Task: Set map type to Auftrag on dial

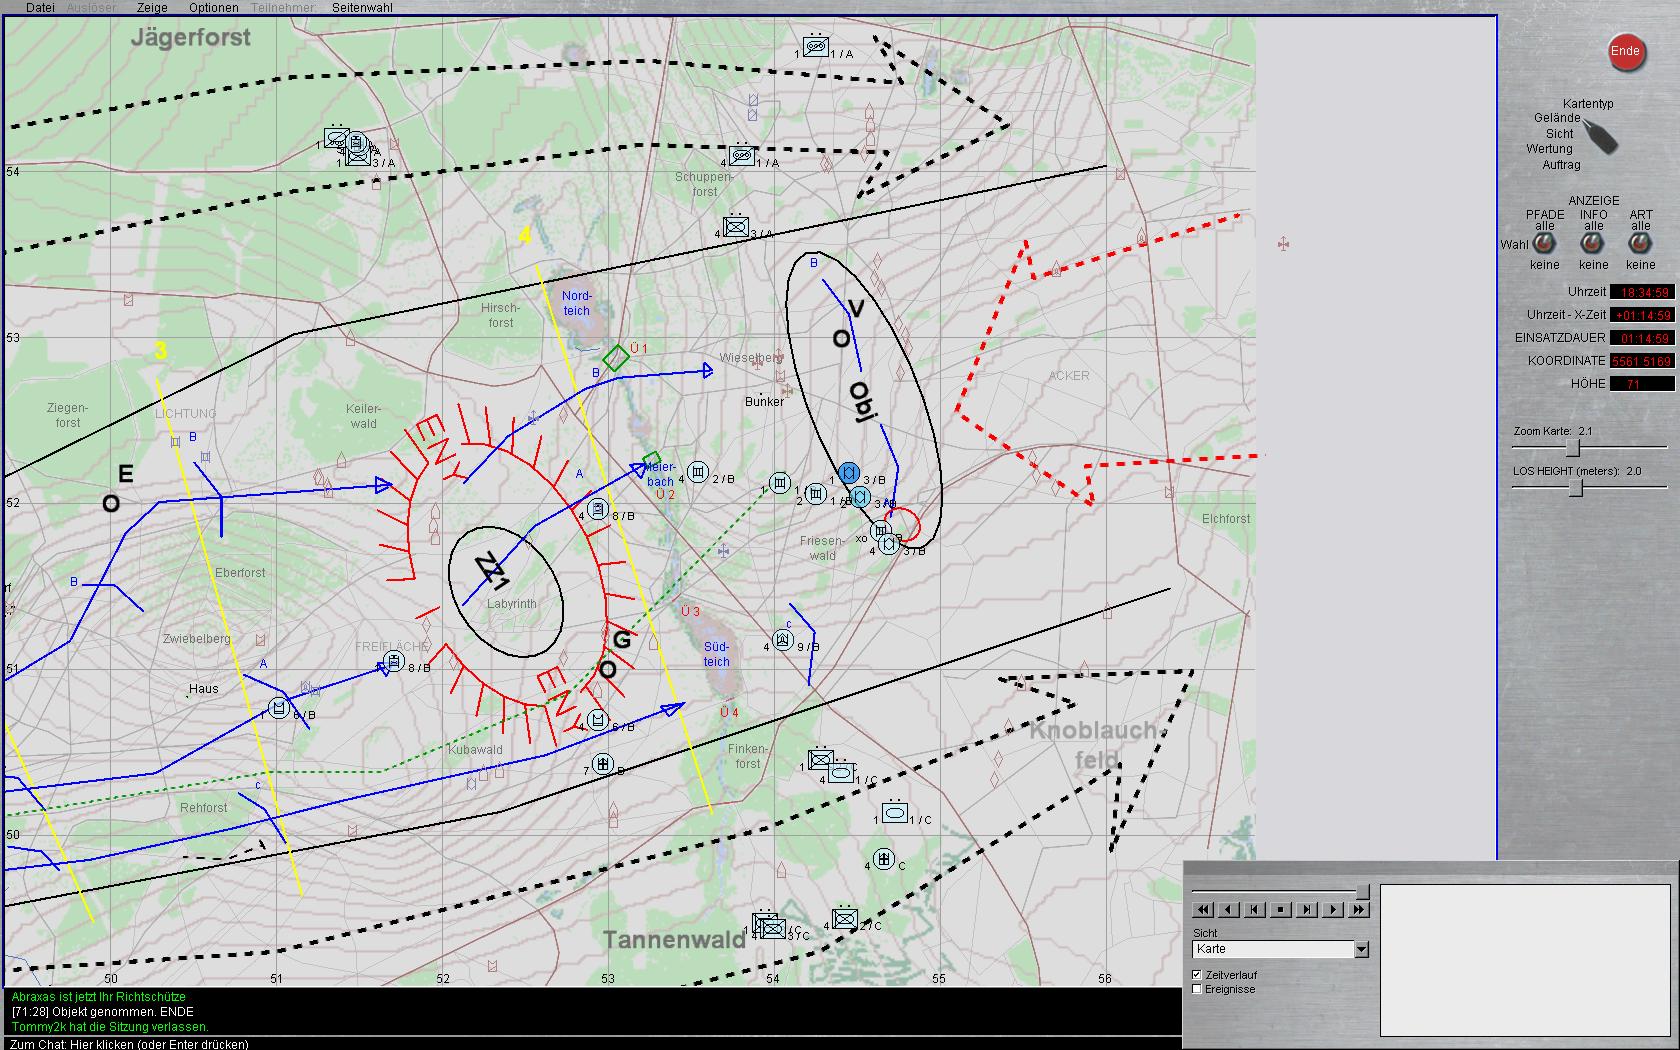Action: pyautogui.click(x=1560, y=165)
